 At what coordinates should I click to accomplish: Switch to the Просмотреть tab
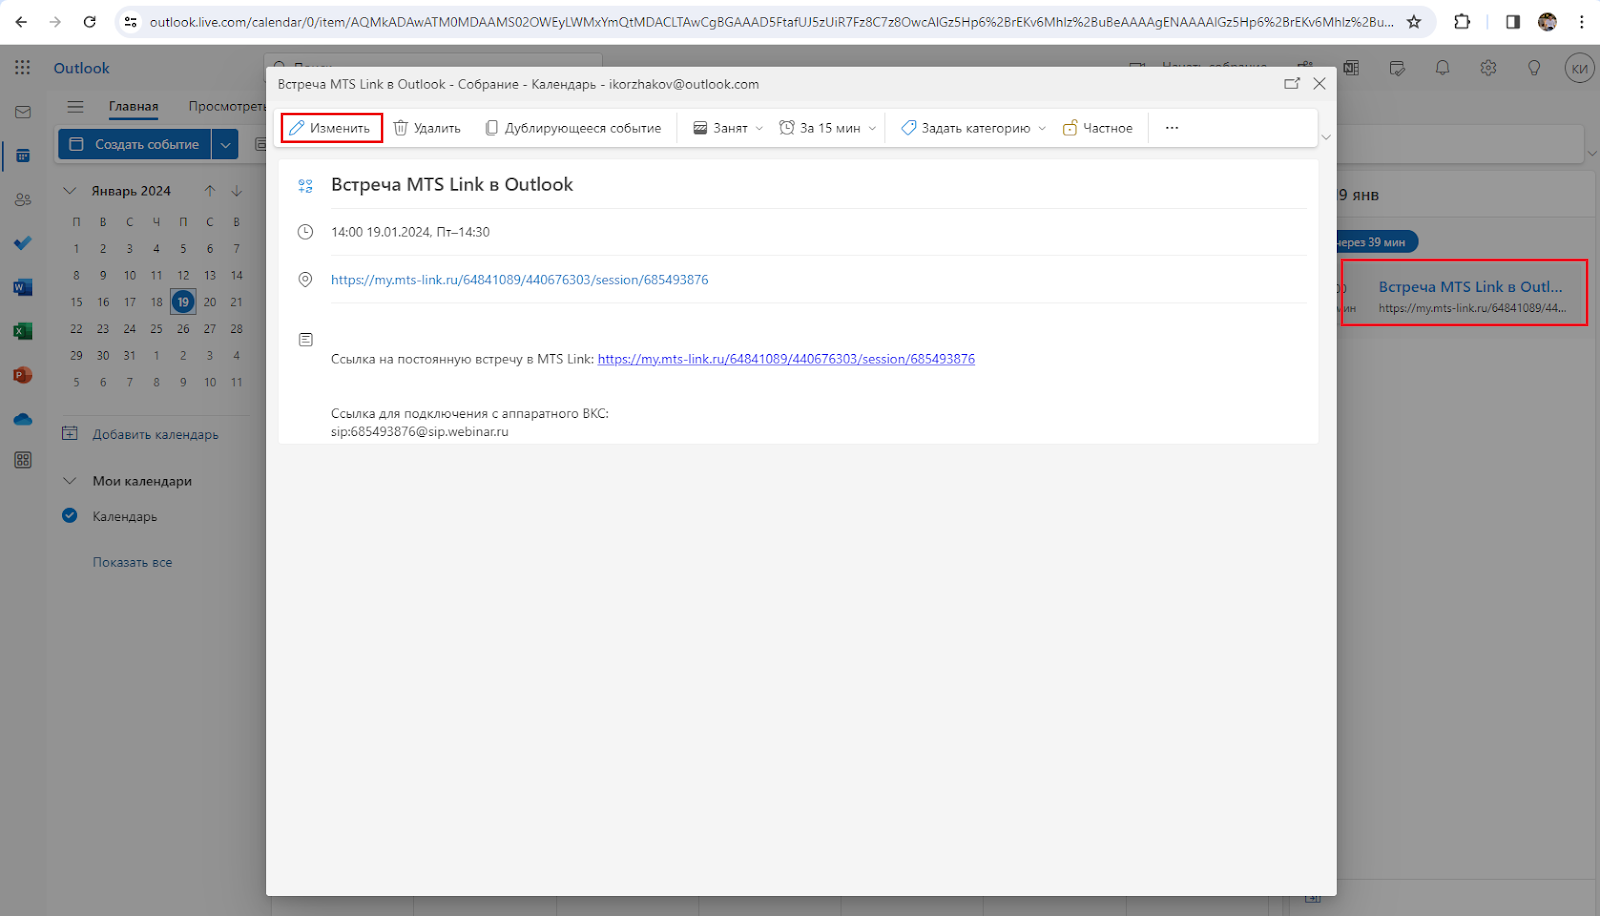tap(227, 106)
